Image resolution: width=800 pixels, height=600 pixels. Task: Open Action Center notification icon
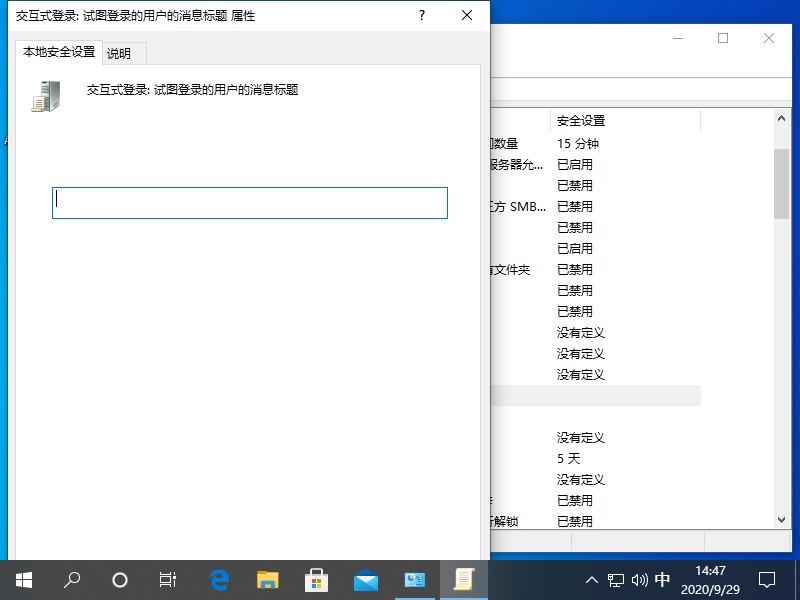pos(766,580)
